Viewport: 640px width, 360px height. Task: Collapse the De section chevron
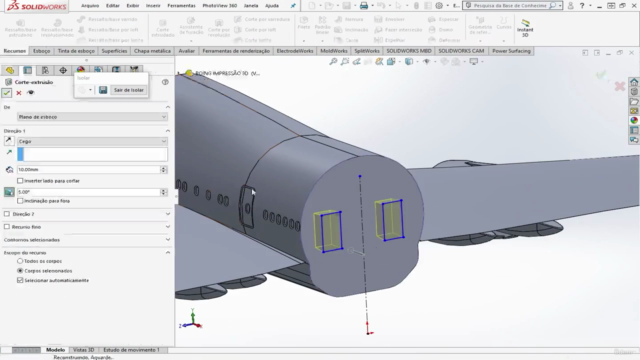click(x=168, y=107)
